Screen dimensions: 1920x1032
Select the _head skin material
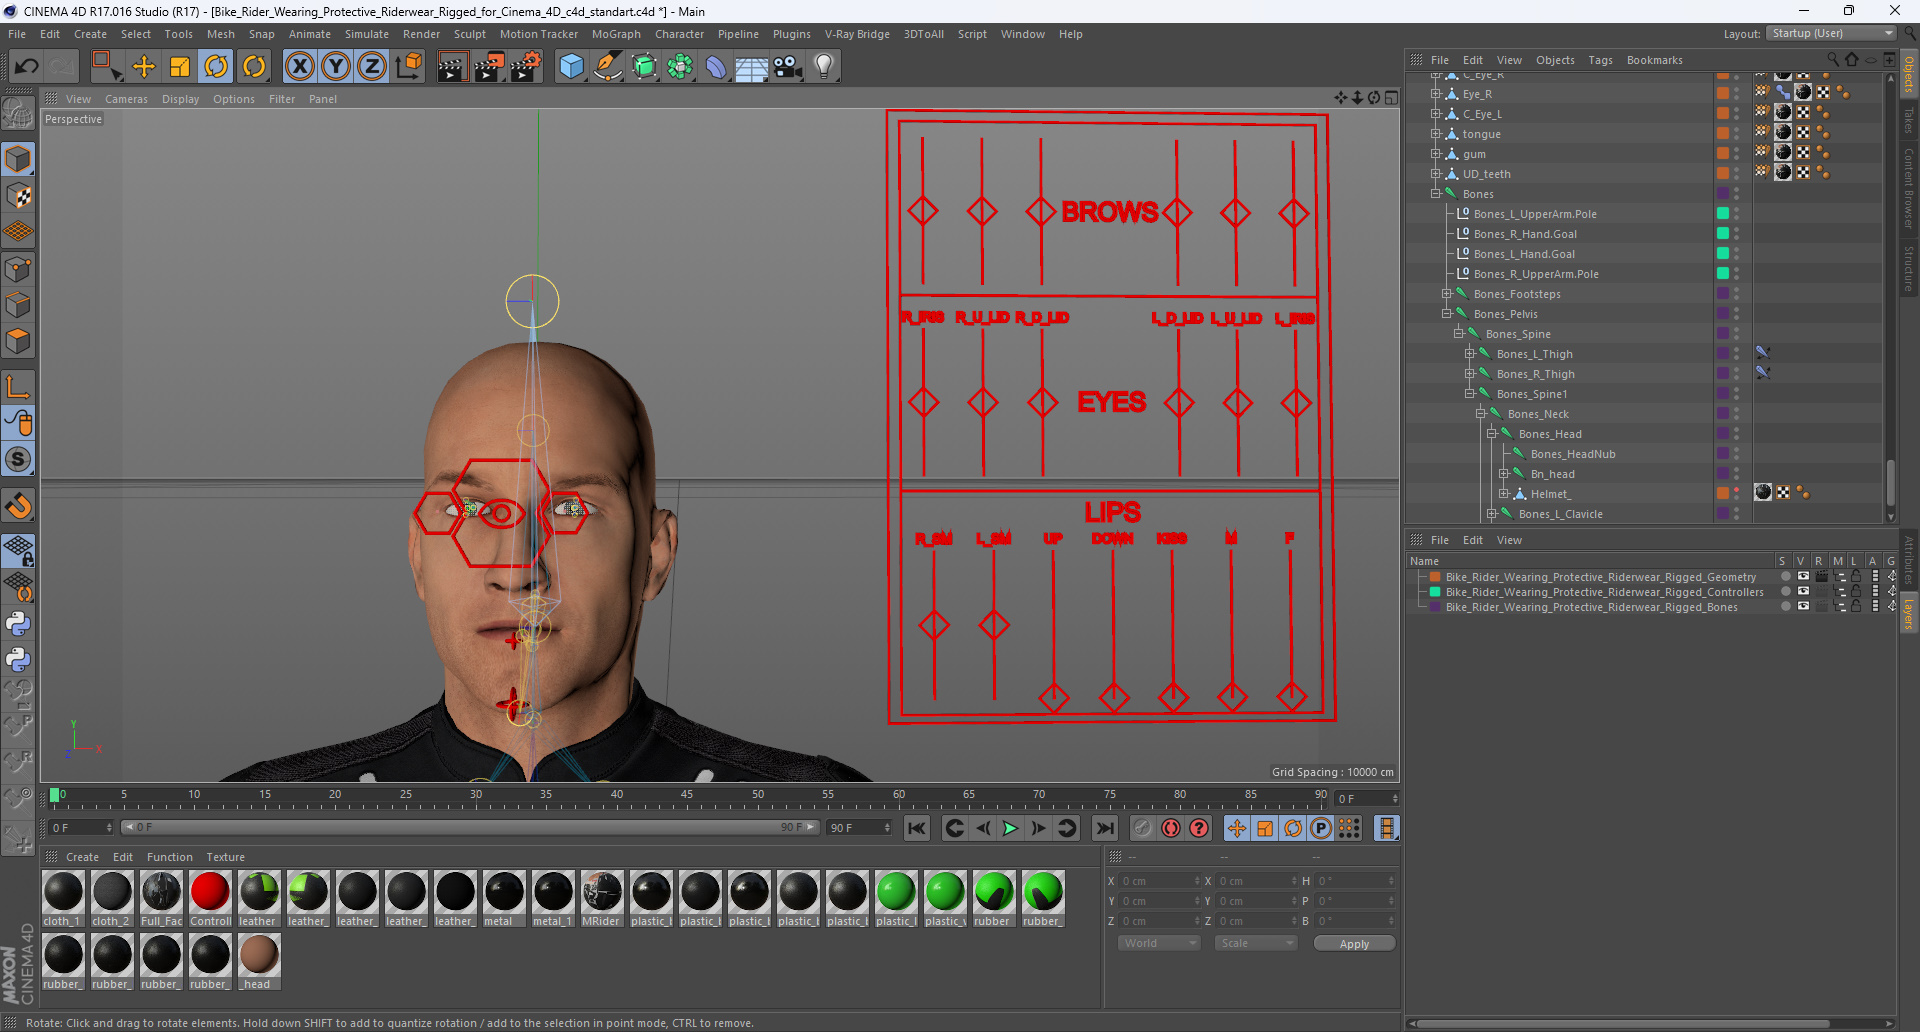coord(259,961)
